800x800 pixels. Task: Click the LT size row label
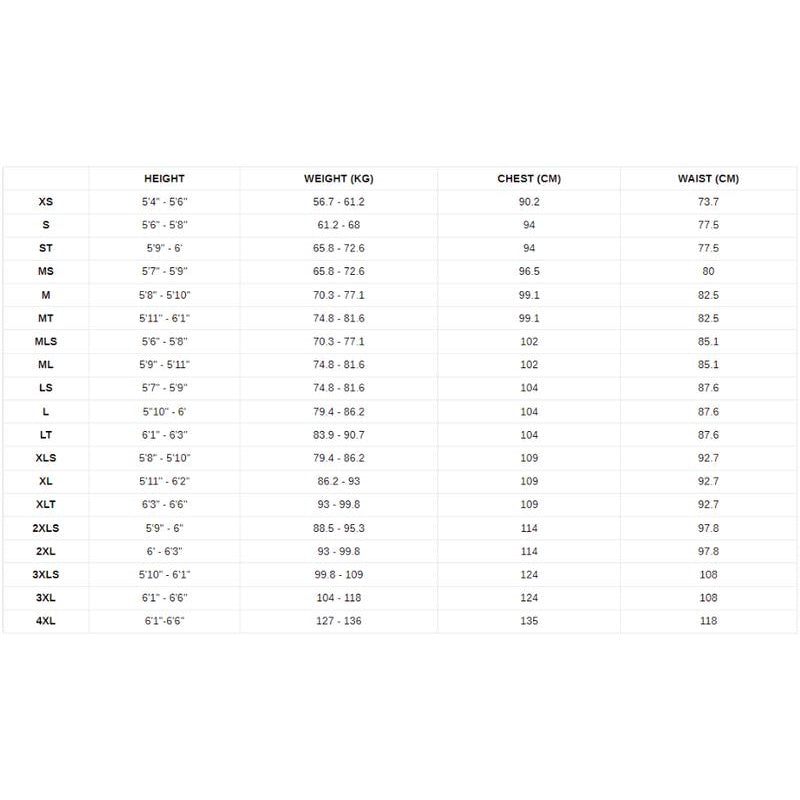pyautogui.click(x=46, y=435)
